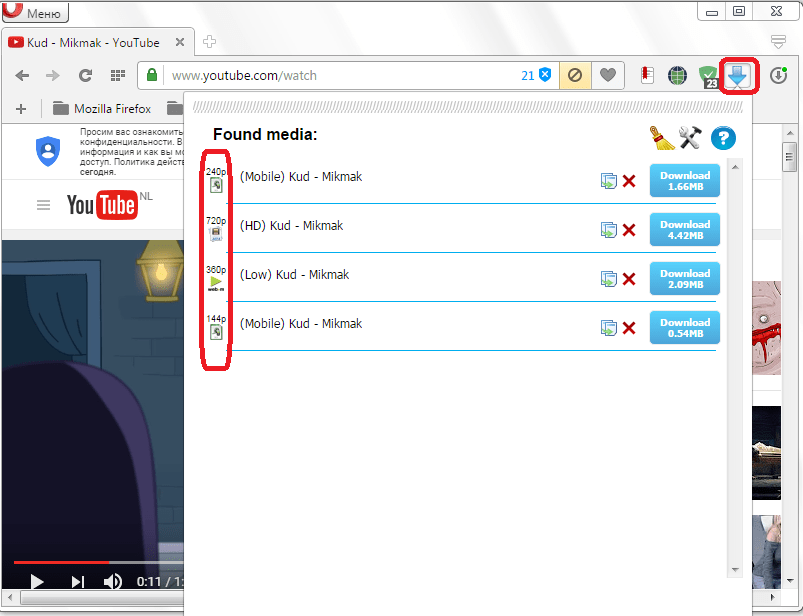Open the YouTube guide menu with hamburger icon
This screenshot has height=616, width=803.
coord(44,205)
